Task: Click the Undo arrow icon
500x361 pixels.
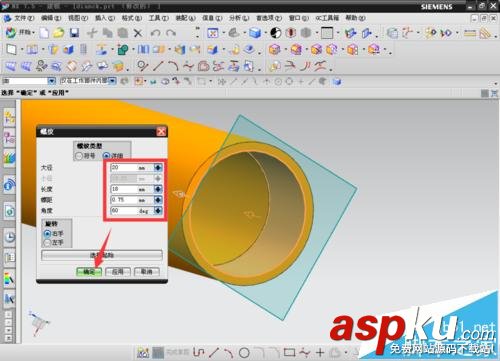Action: click(x=155, y=33)
